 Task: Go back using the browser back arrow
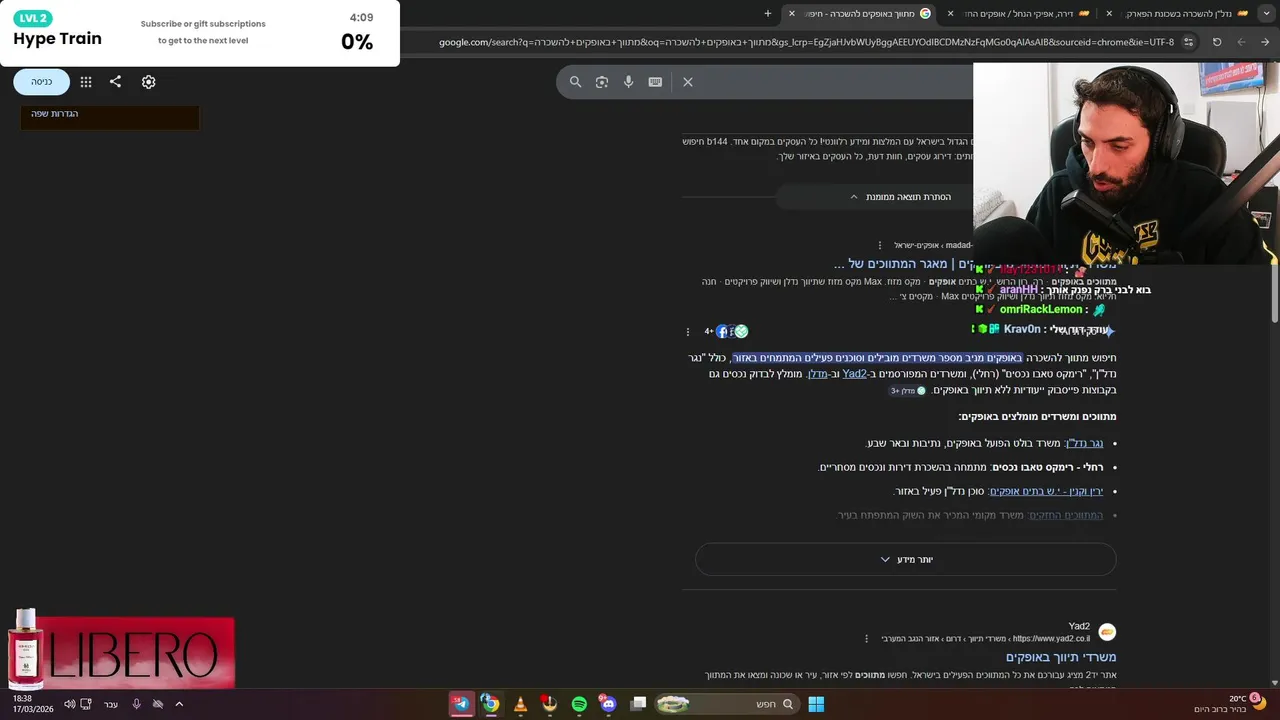coord(1265,42)
